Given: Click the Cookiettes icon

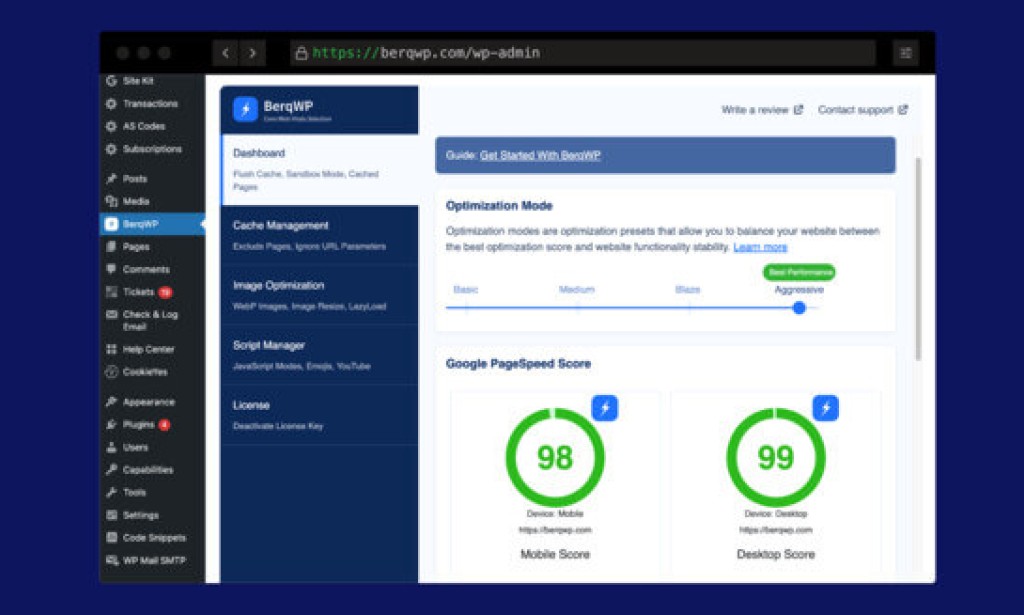Looking at the screenshot, I should 112,372.
